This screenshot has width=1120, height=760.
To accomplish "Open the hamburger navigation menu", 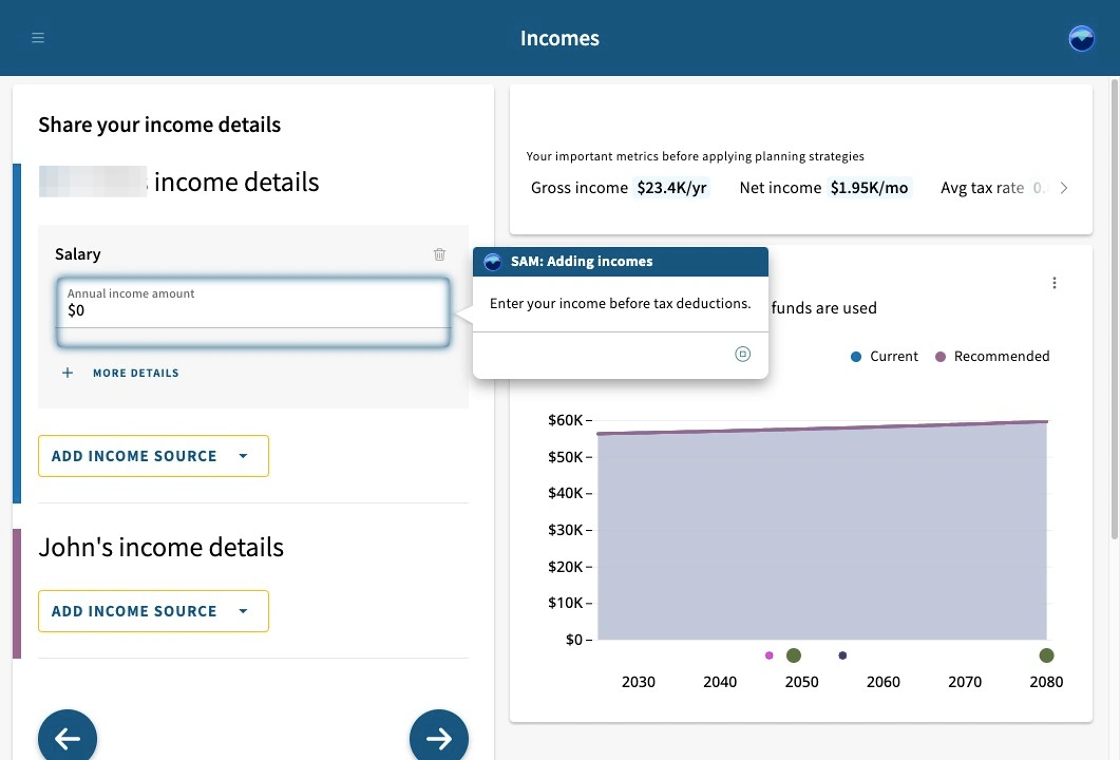I will point(38,37).
